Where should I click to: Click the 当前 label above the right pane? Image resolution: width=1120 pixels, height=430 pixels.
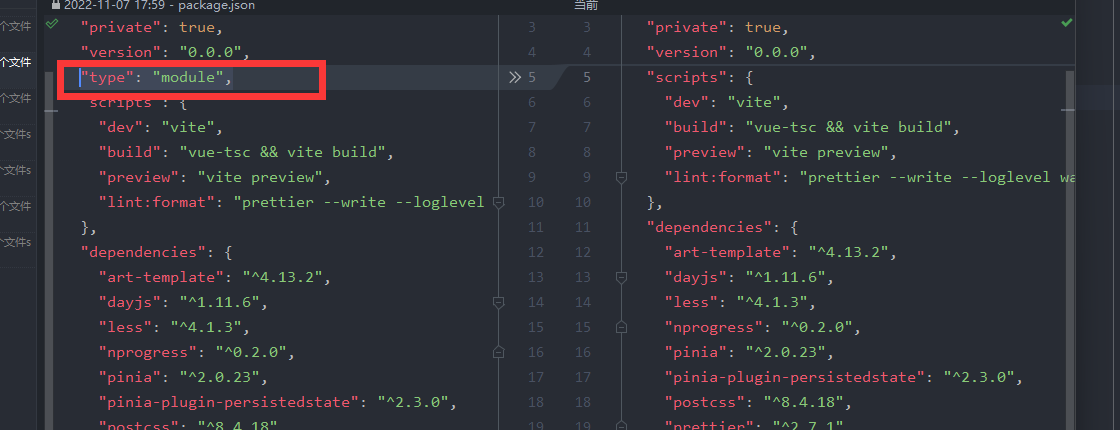click(x=588, y=5)
